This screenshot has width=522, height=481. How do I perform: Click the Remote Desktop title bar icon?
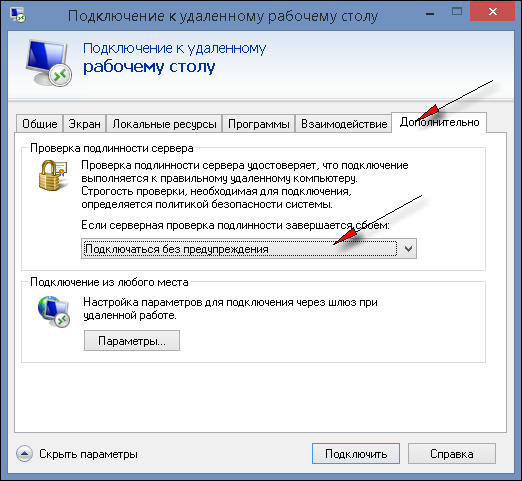[17, 15]
